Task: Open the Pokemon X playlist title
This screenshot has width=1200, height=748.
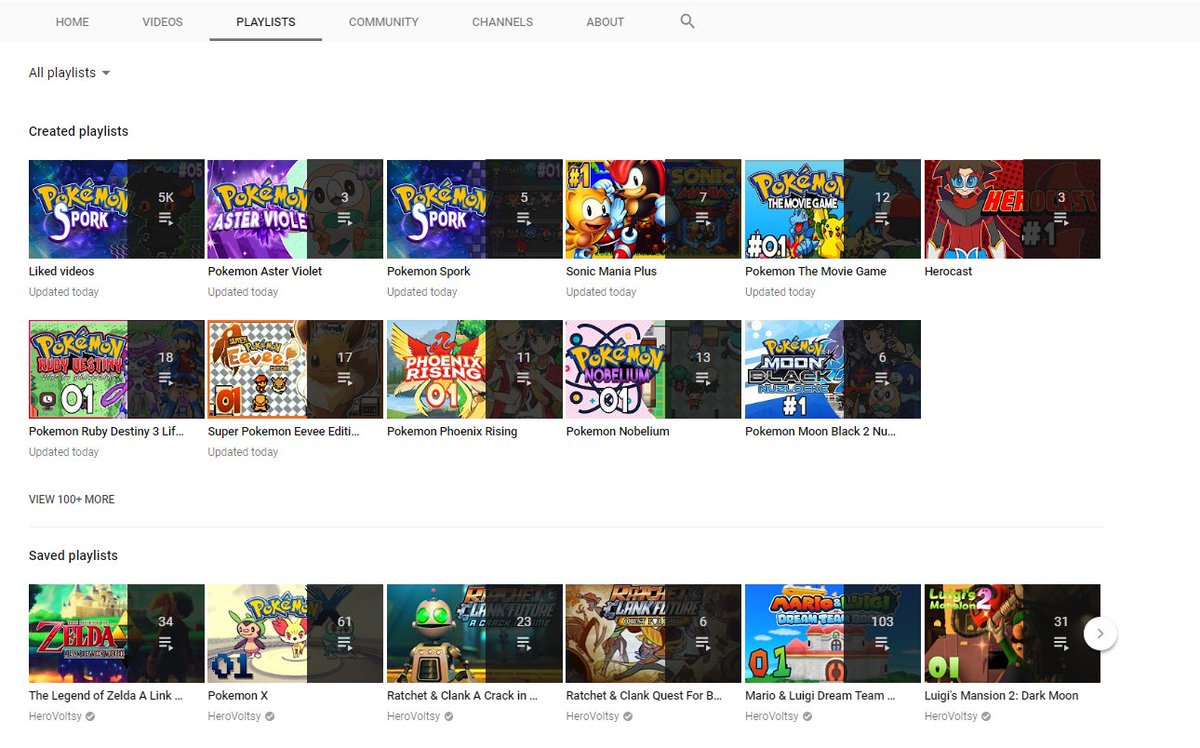Action: [x=238, y=695]
